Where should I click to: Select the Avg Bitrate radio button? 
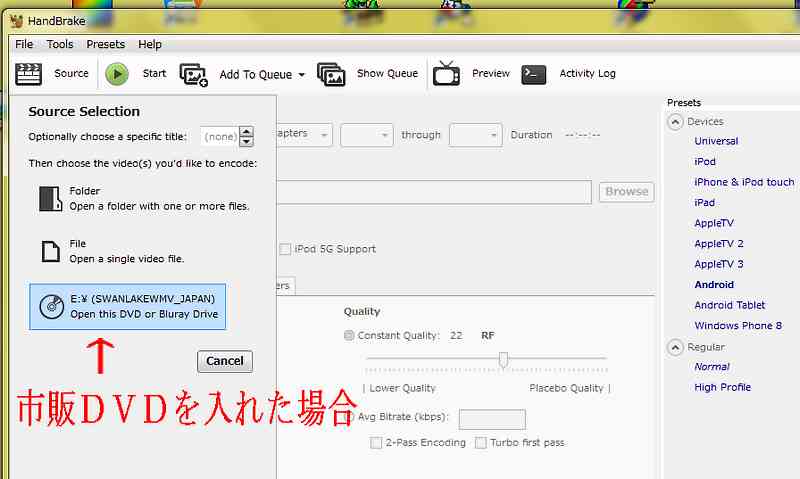click(349, 417)
